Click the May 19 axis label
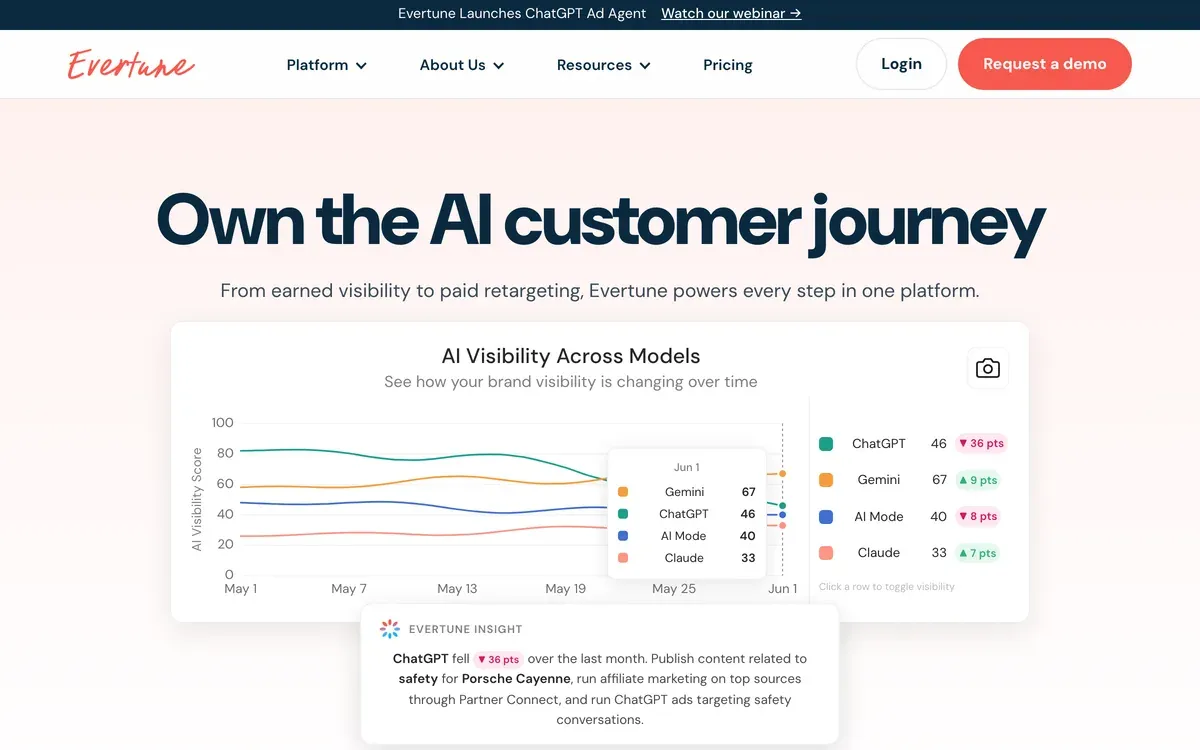The height and width of the screenshot is (750, 1200). pyautogui.click(x=565, y=589)
